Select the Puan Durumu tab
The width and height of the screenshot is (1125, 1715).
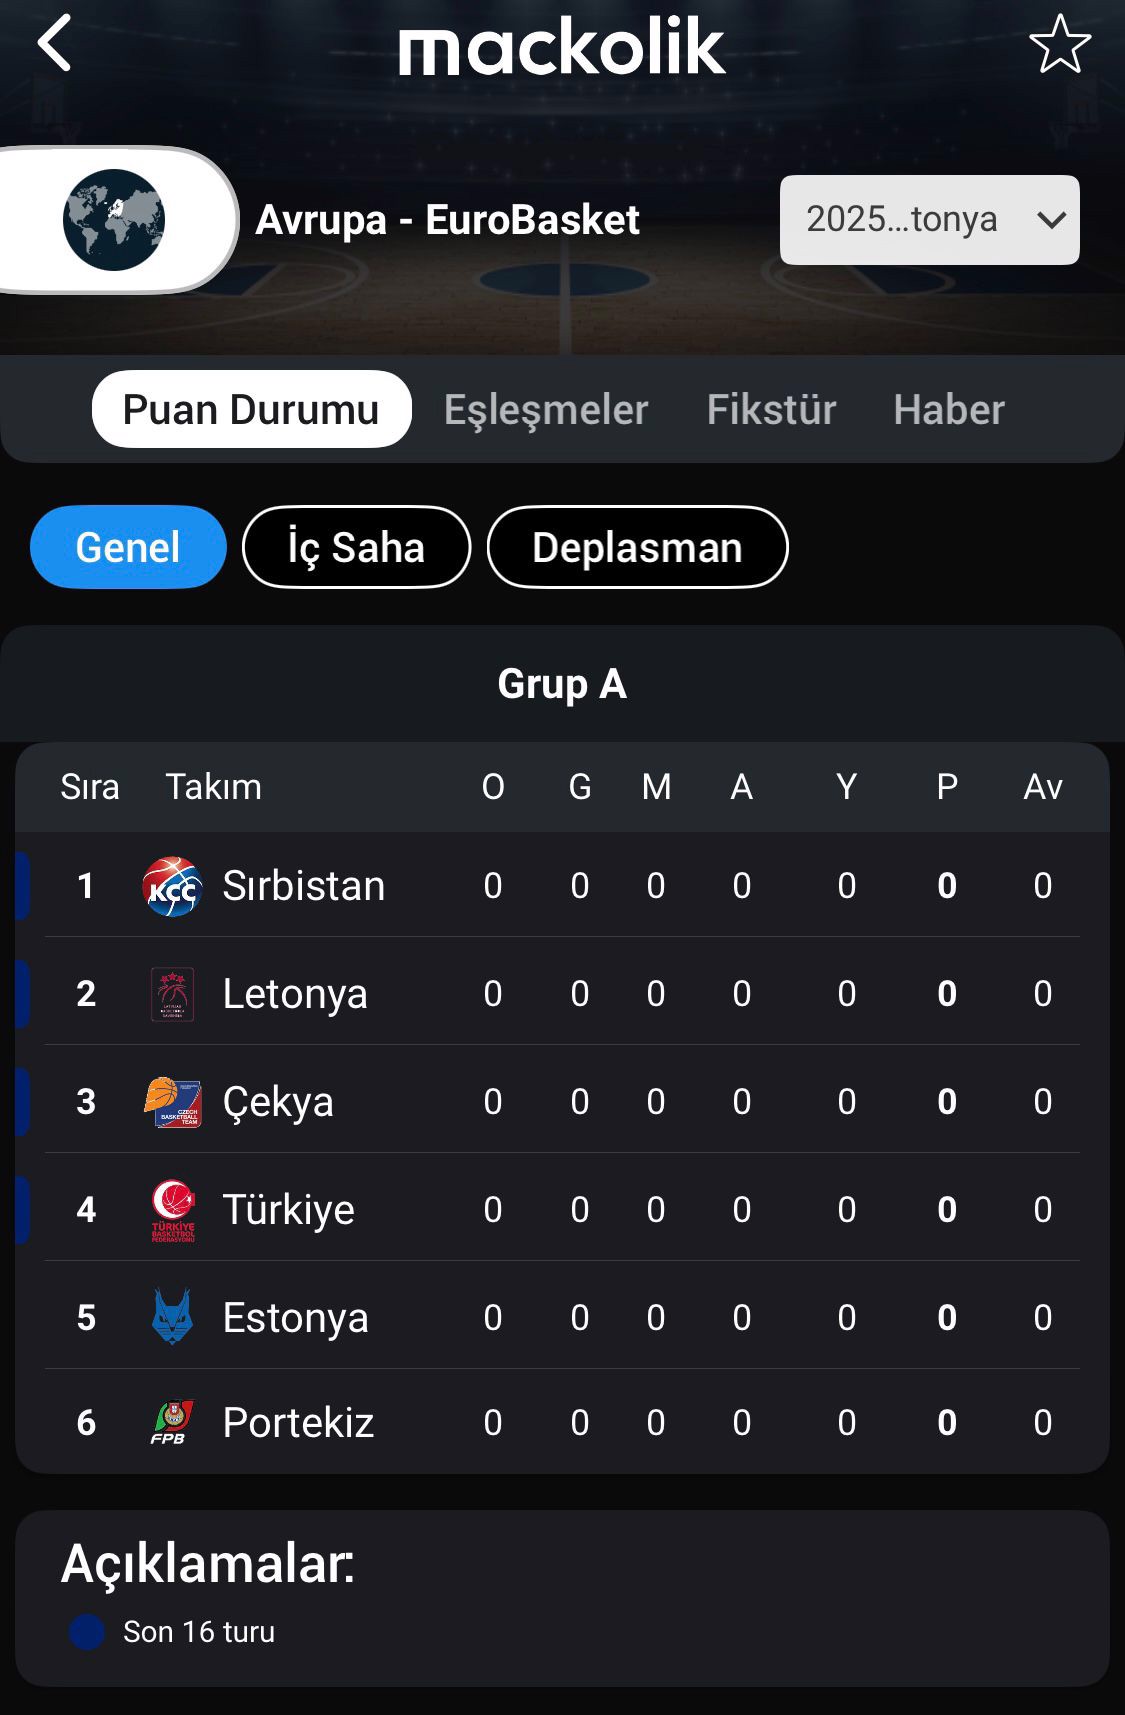tap(251, 409)
